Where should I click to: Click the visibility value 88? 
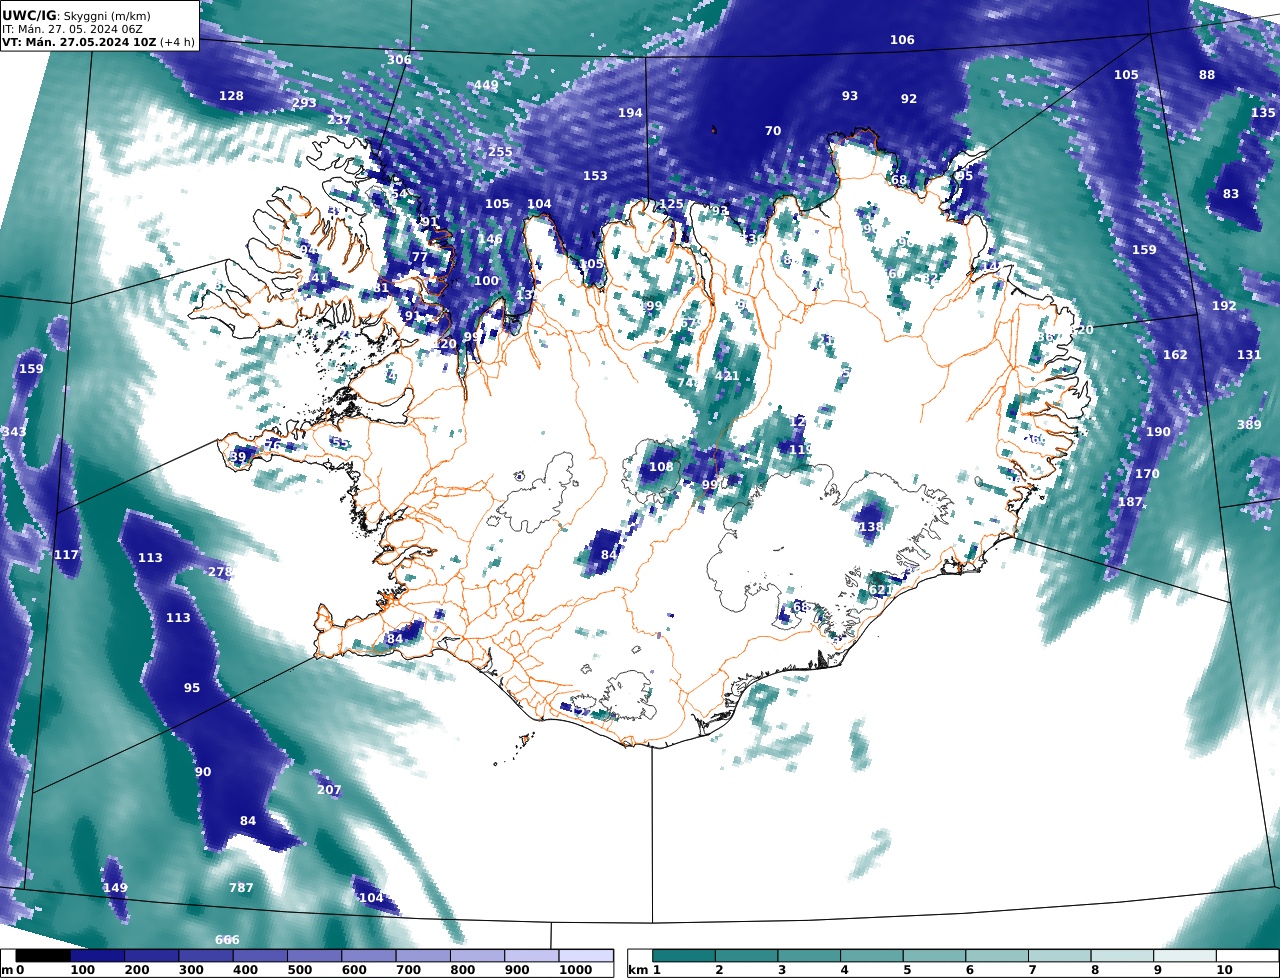(1207, 75)
